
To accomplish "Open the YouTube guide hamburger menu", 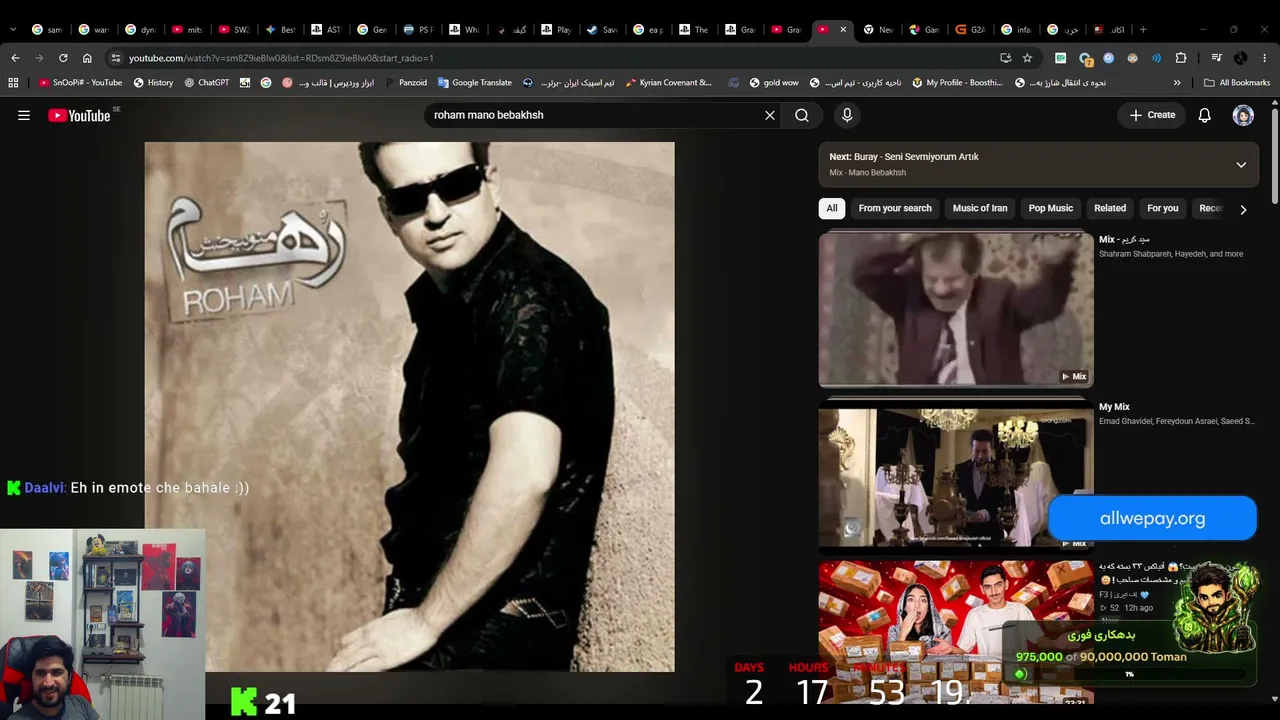I will coord(24,115).
